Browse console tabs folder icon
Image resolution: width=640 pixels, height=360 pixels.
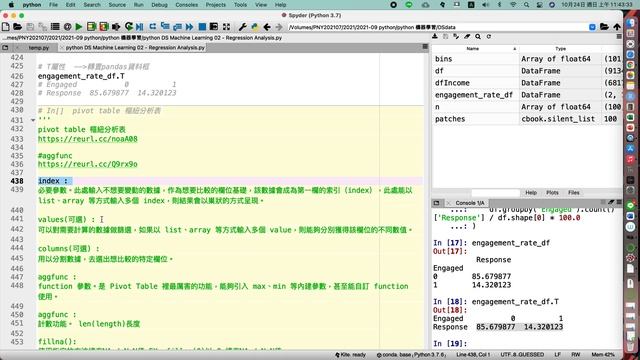point(436,203)
